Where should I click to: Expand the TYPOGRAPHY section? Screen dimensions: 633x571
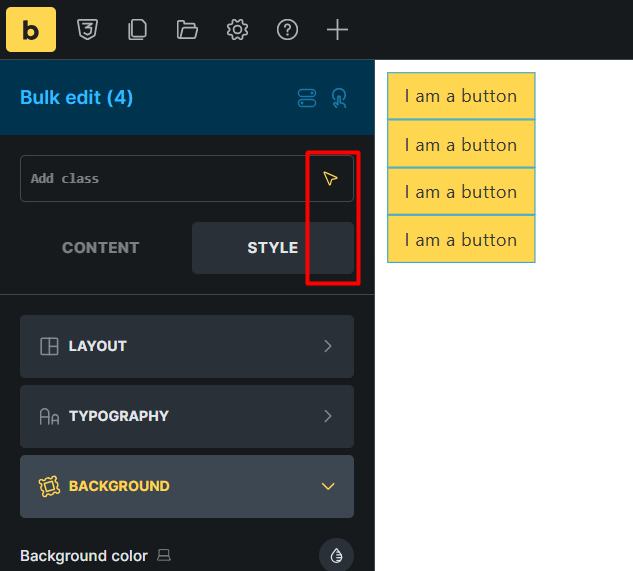(187, 416)
